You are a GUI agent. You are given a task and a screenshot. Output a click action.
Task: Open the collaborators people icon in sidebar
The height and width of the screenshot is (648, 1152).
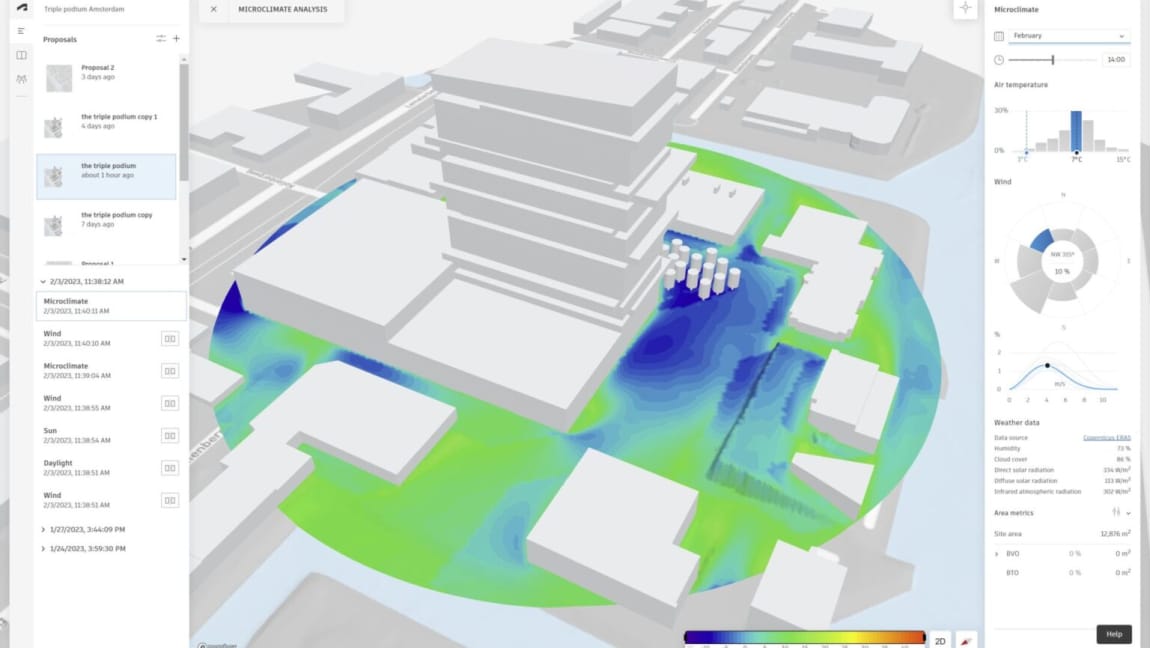pyautogui.click(x=21, y=79)
